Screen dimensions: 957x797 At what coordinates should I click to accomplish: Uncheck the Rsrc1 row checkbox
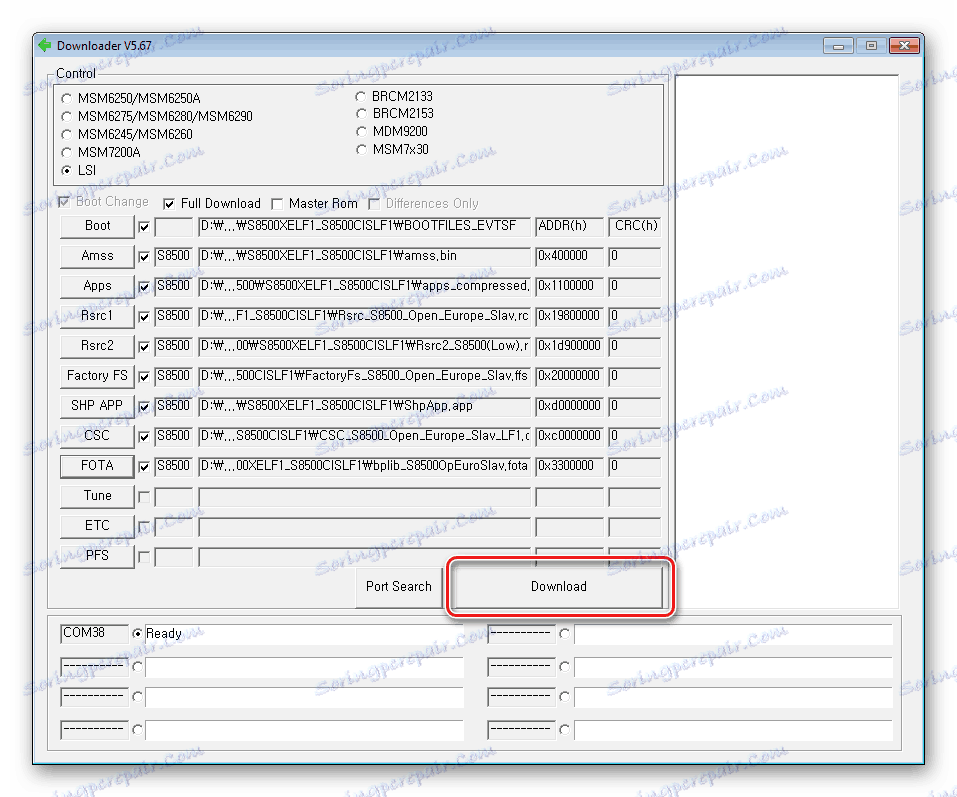[144, 317]
